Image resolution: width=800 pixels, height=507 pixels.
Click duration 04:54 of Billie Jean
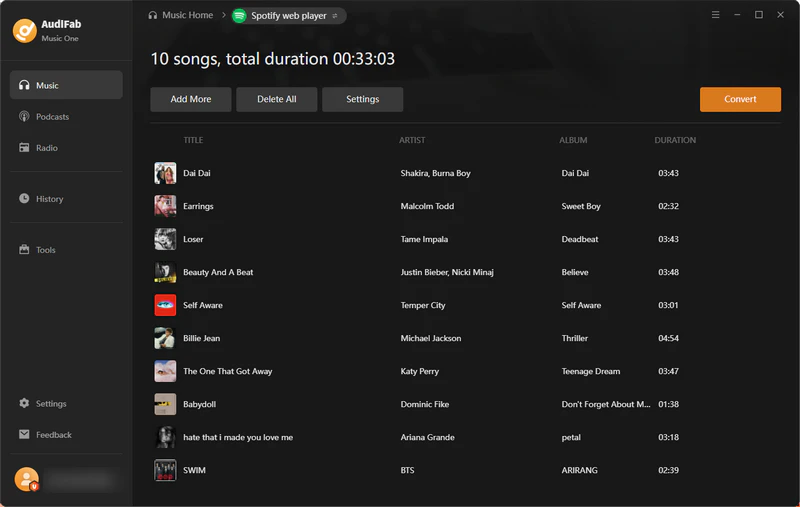coord(668,338)
